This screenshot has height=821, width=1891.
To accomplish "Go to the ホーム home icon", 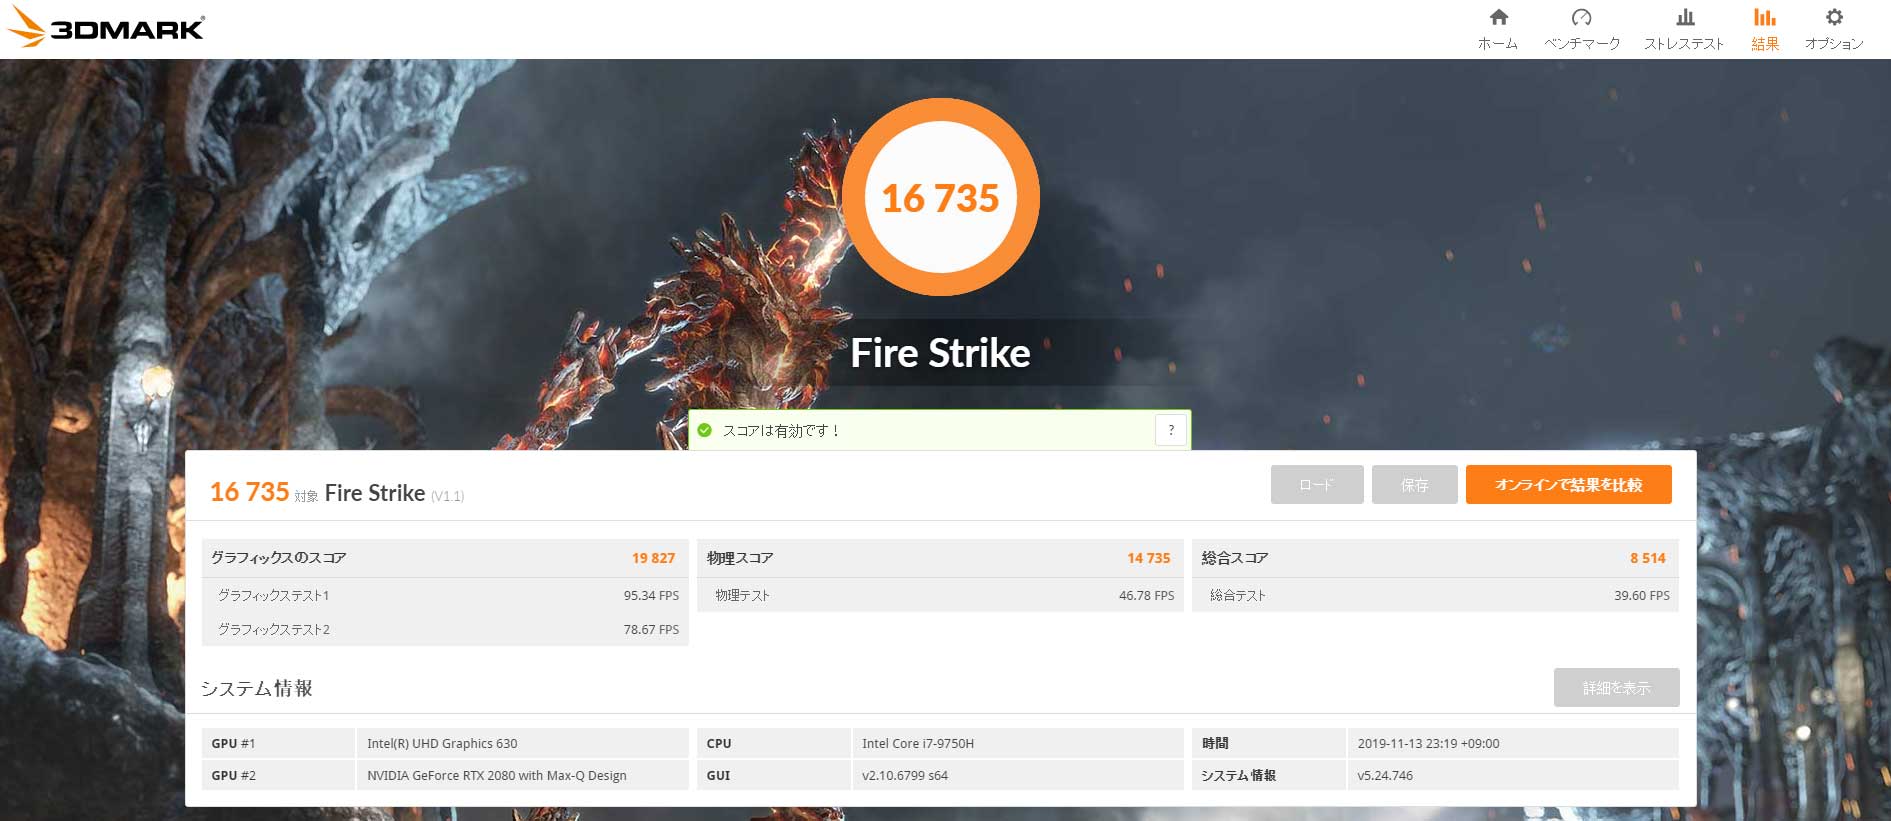I will coord(1498,17).
